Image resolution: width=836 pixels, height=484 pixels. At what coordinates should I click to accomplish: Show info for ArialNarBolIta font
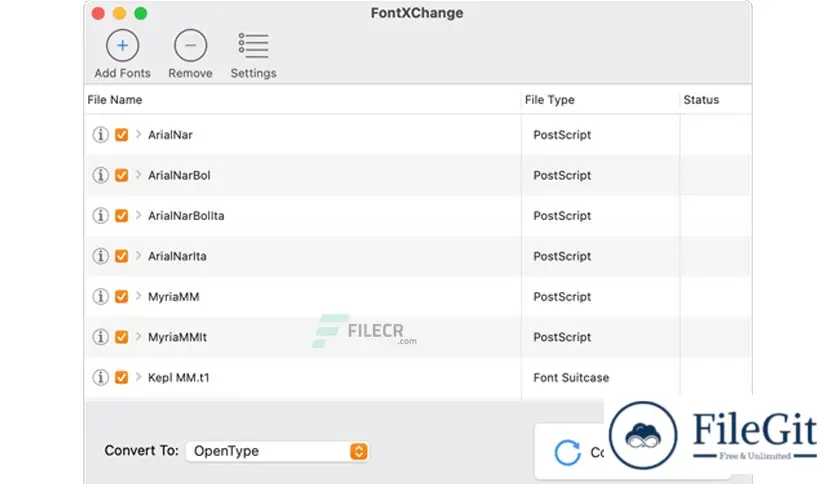(x=100, y=216)
